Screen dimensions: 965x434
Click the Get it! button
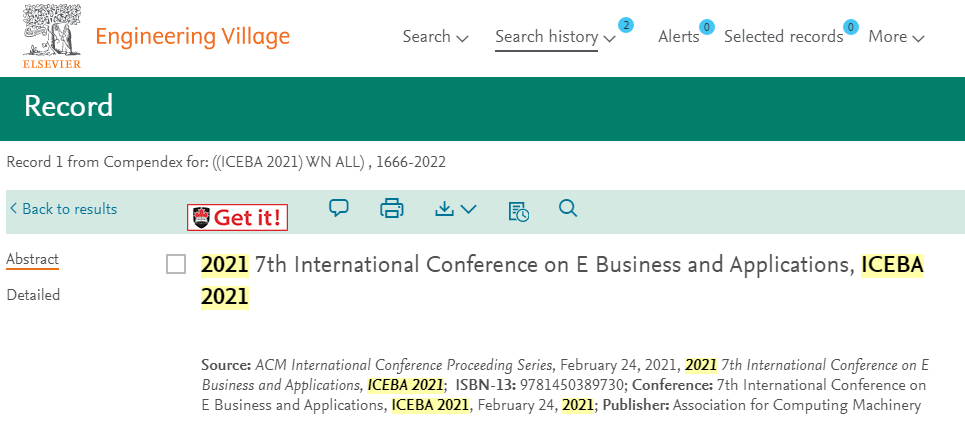pos(238,217)
